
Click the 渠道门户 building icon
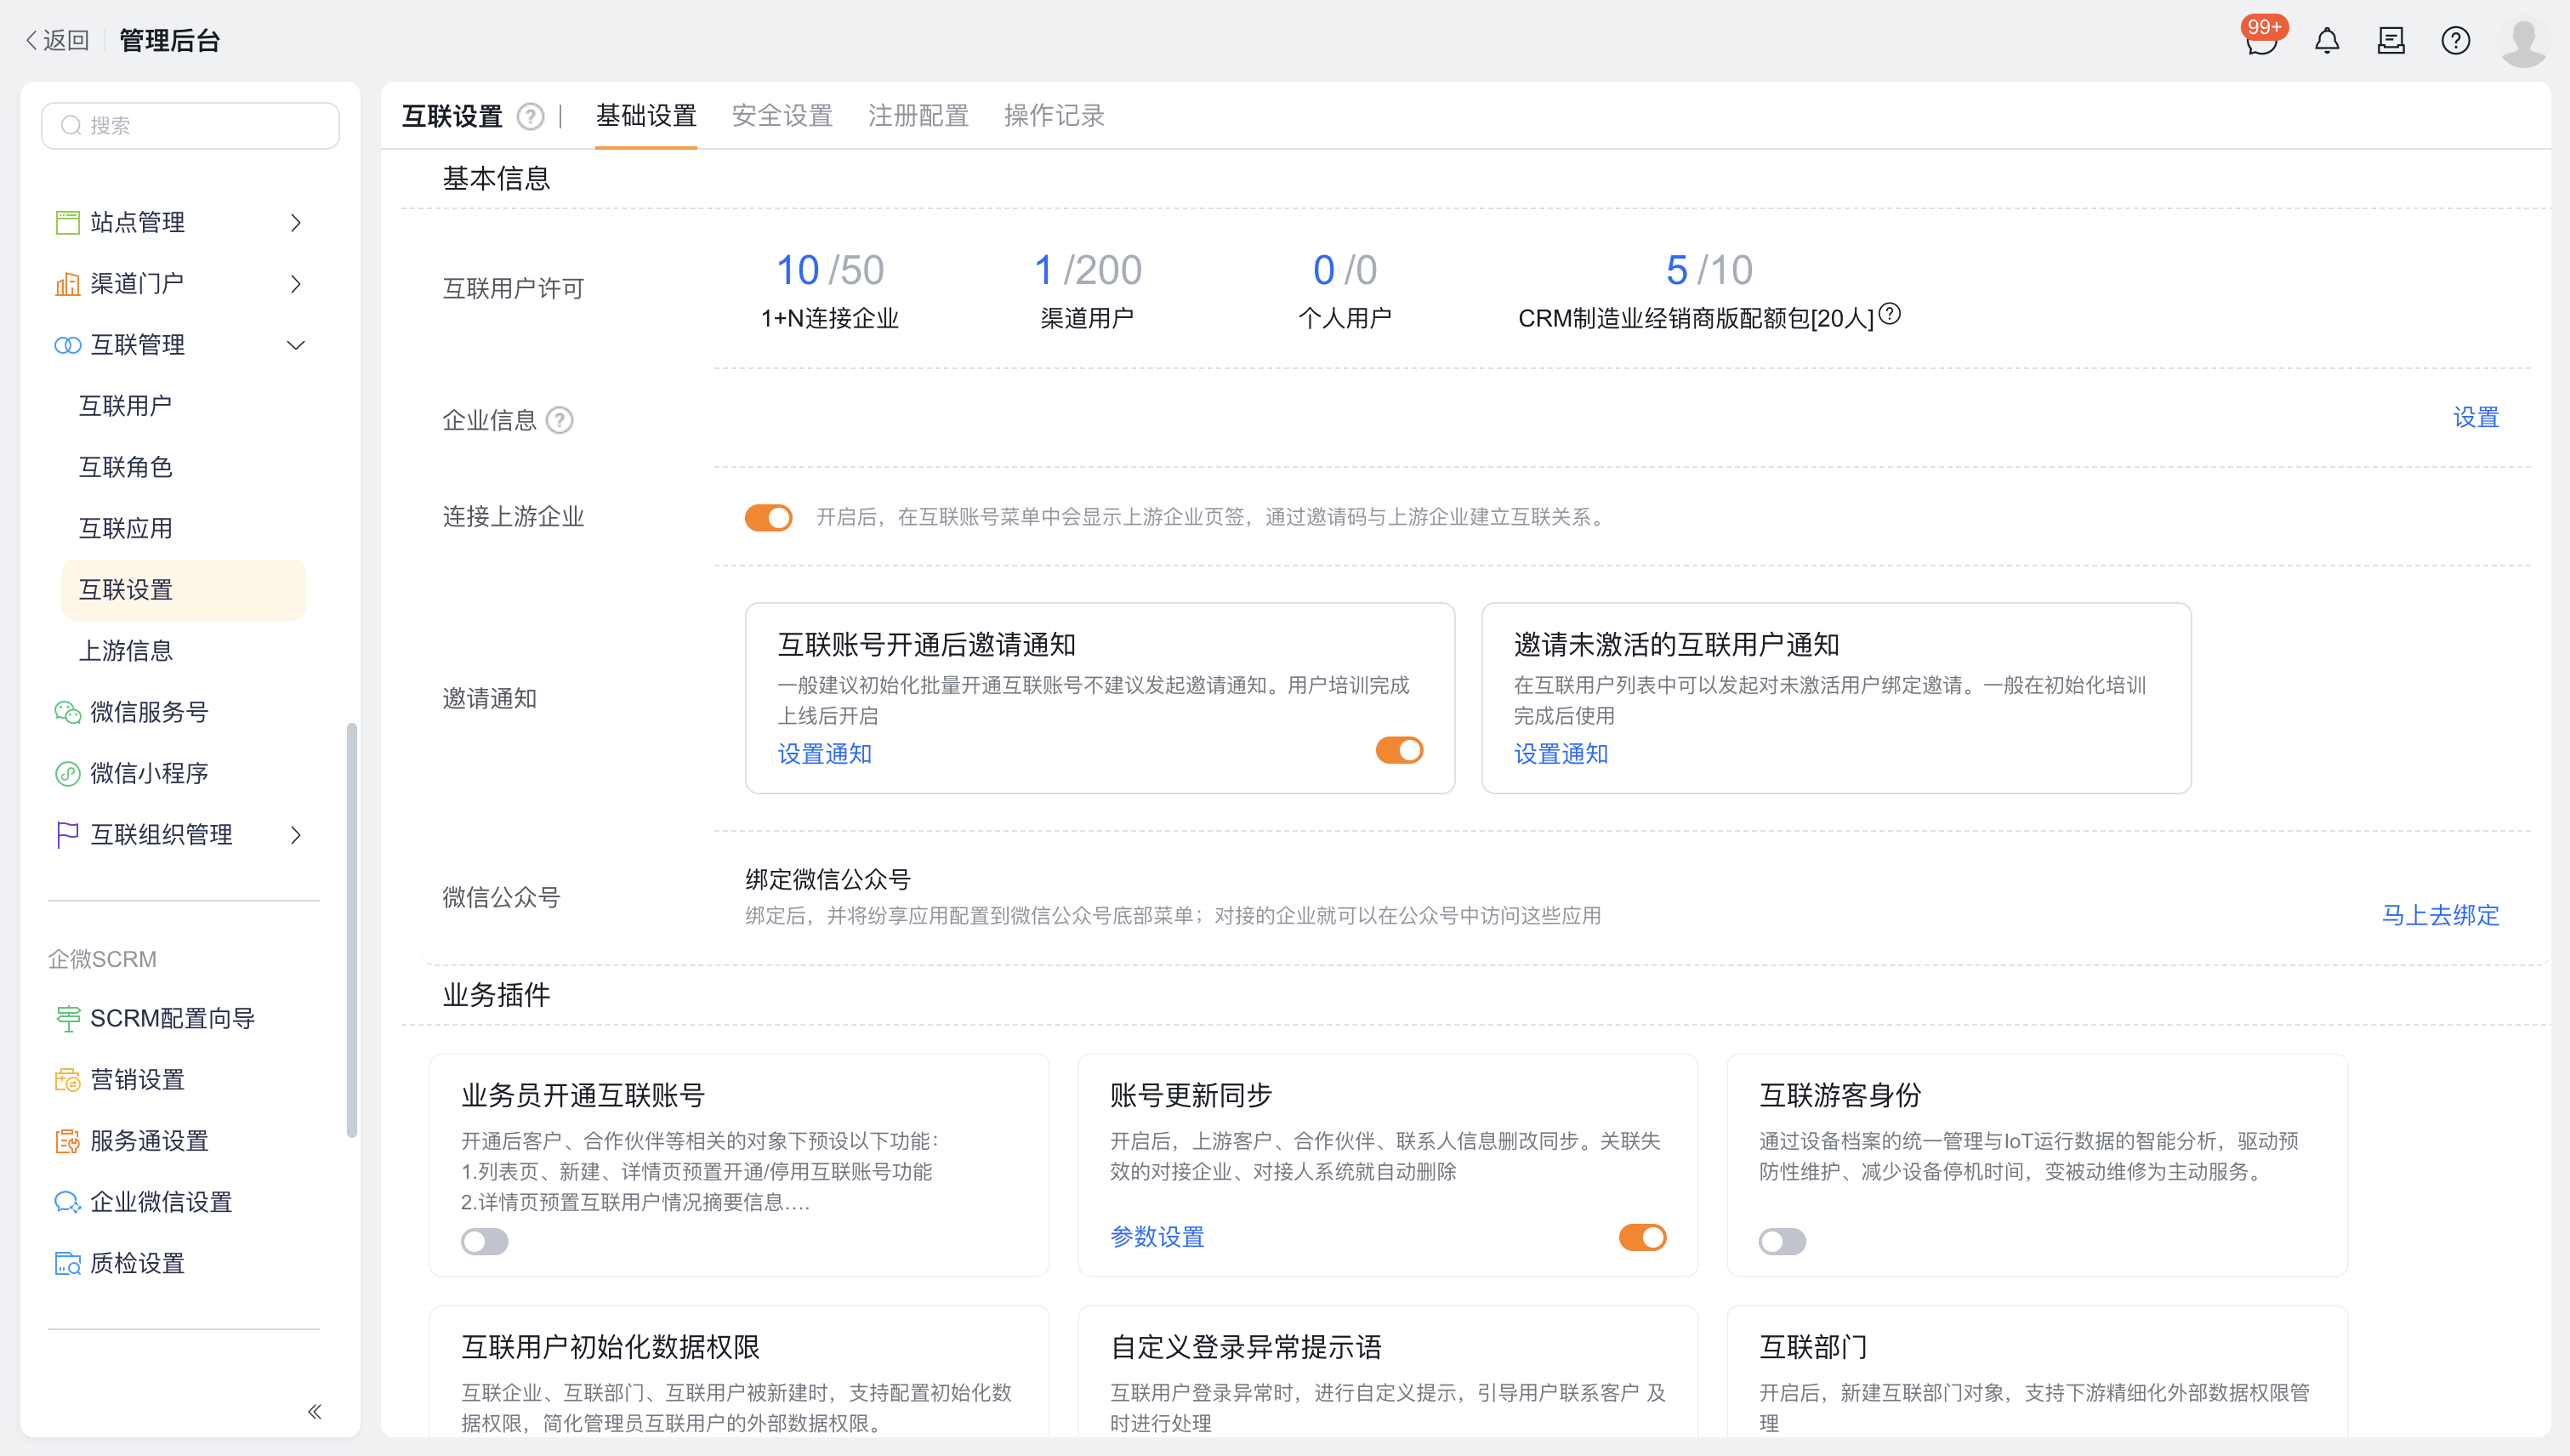tap(67, 284)
